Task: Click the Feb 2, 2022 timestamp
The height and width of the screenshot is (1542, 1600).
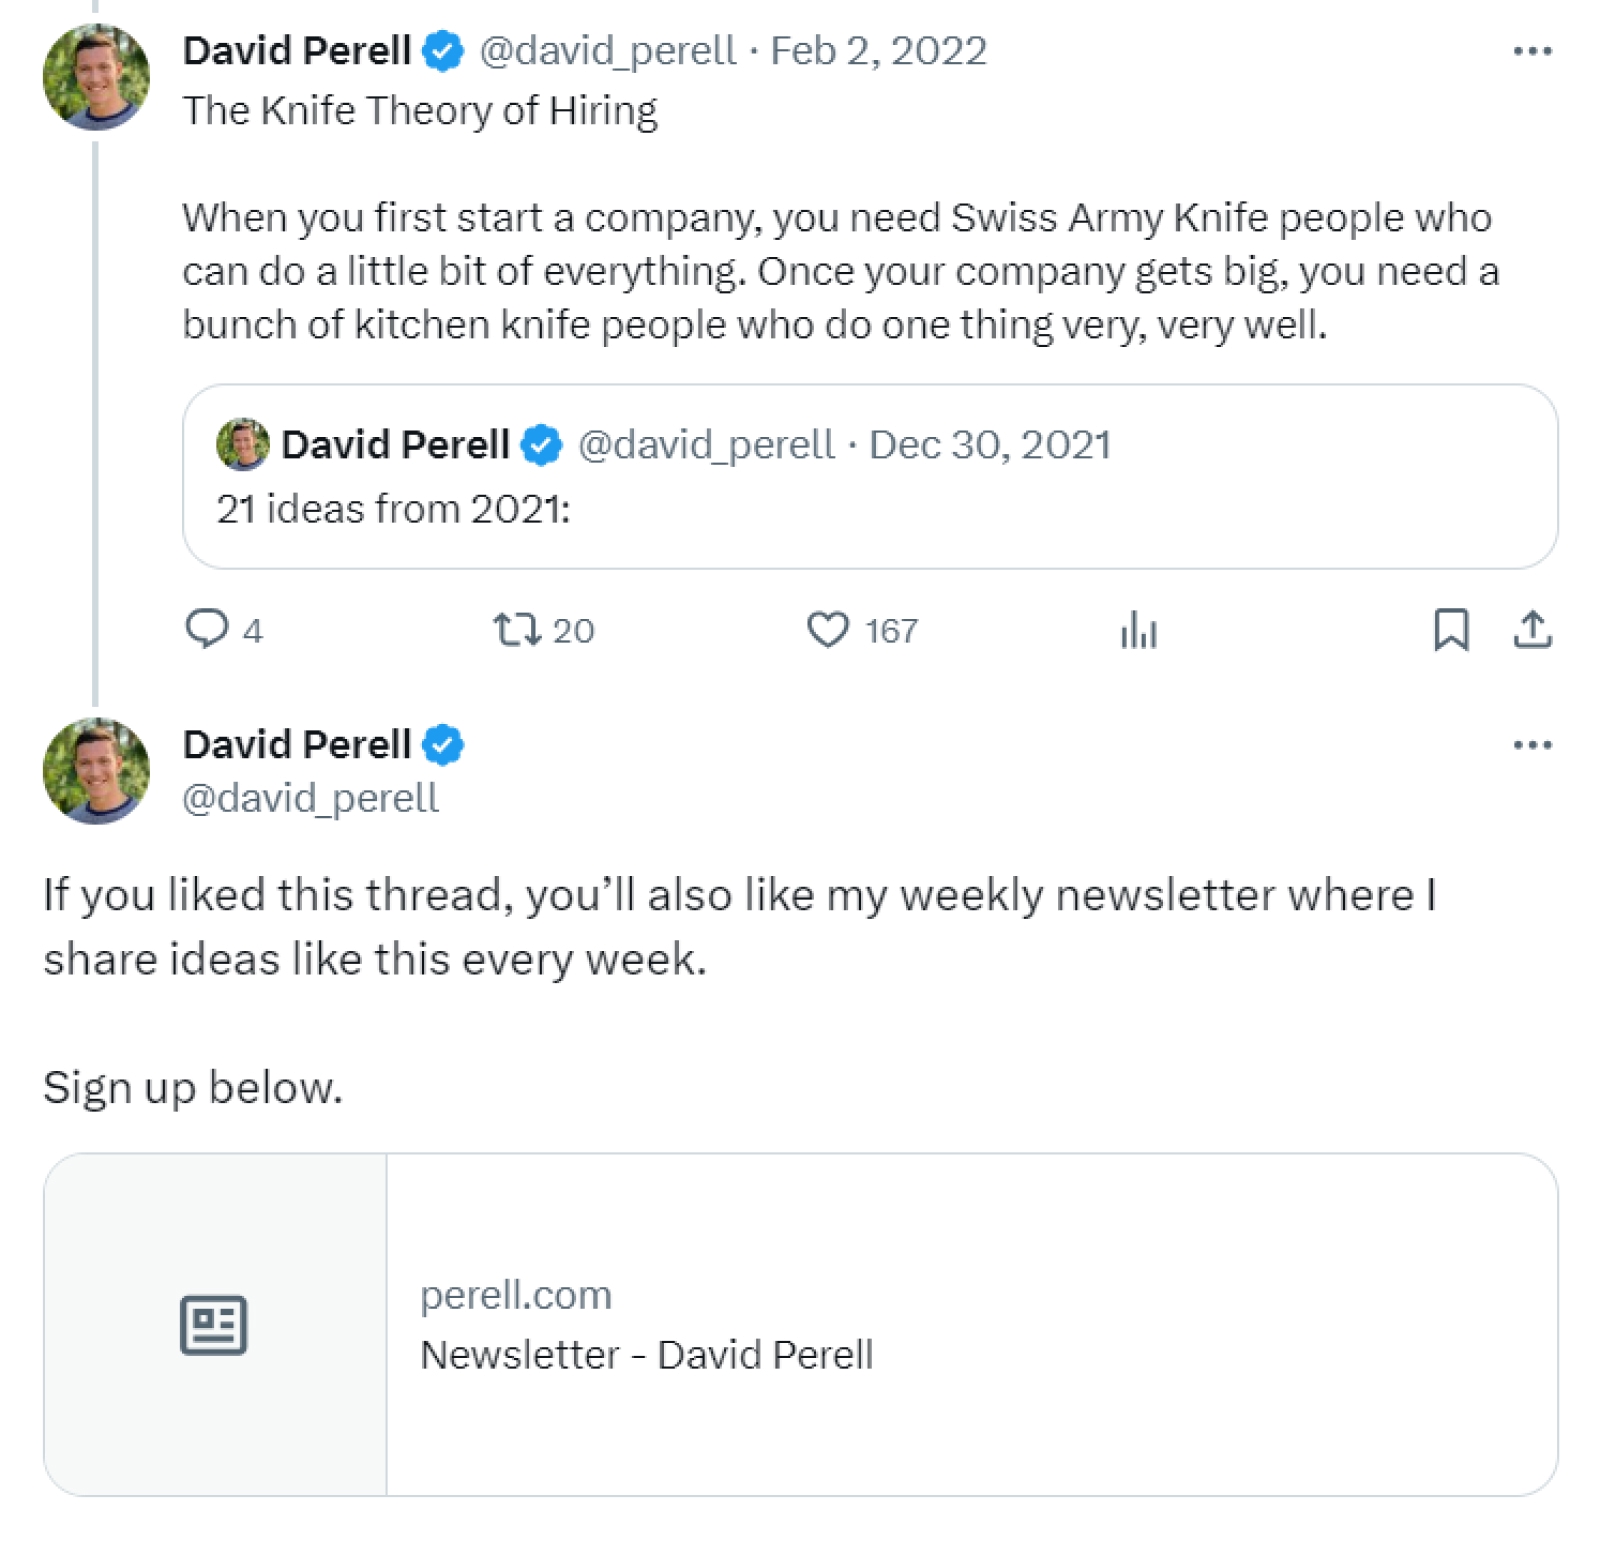Action: click(x=878, y=51)
